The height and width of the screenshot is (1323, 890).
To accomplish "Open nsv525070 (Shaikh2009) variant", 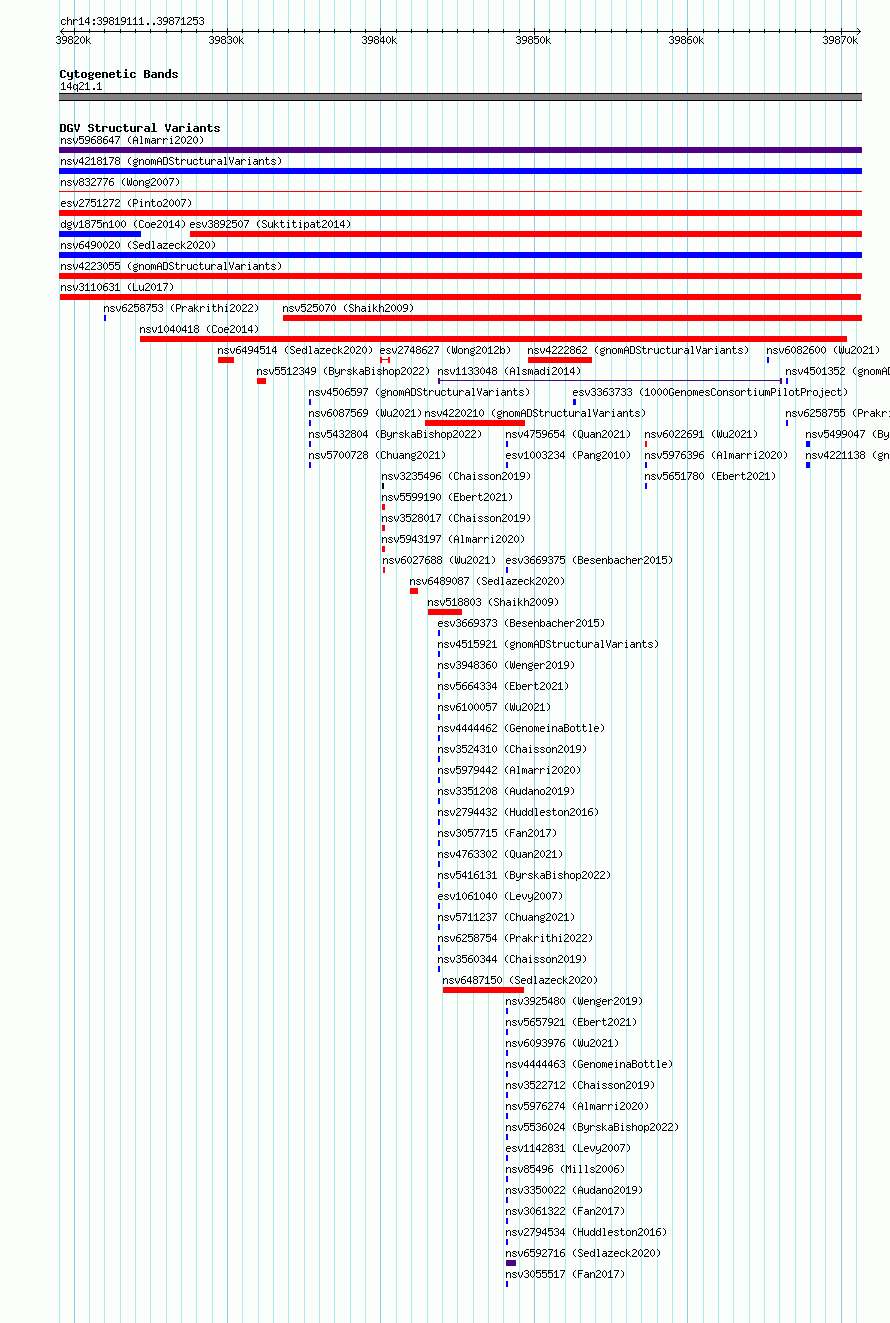I will (348, 308).
